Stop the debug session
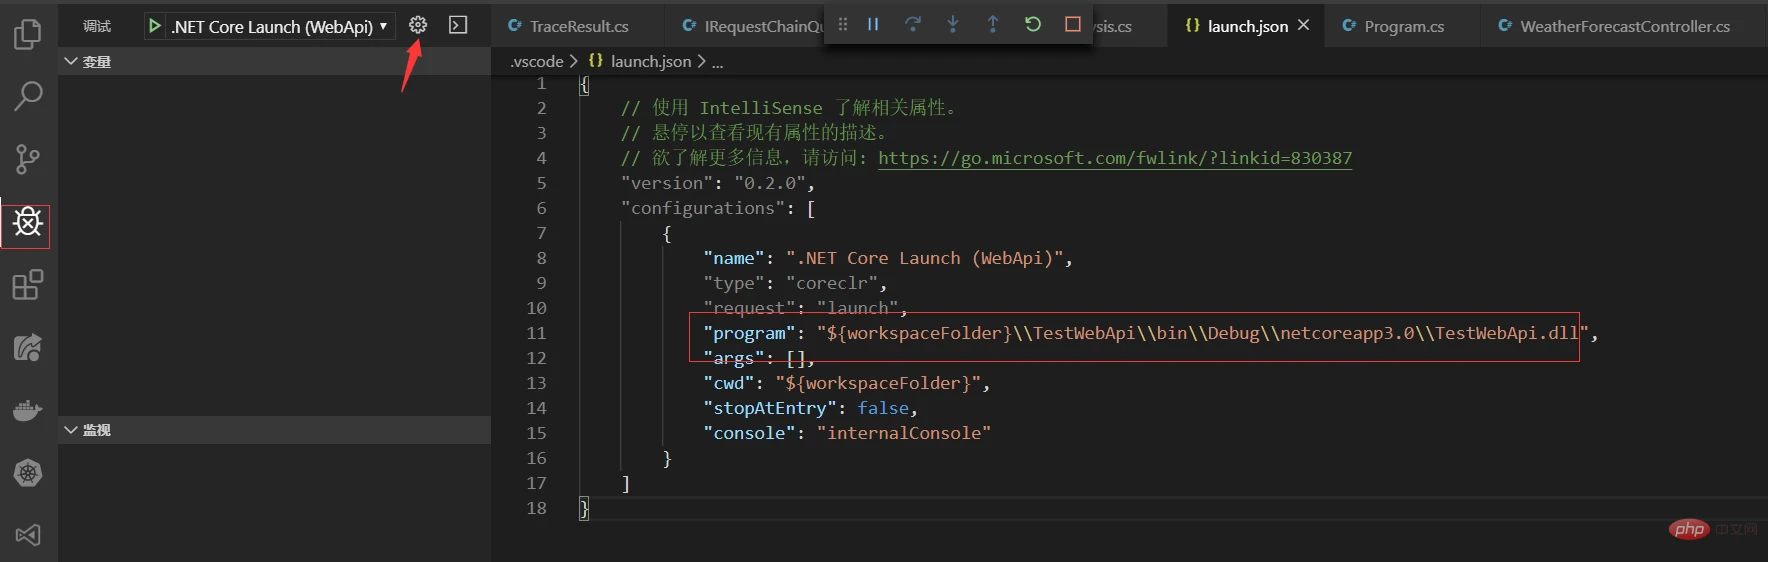1768x562 pixels. click(x=1073, y=24)
